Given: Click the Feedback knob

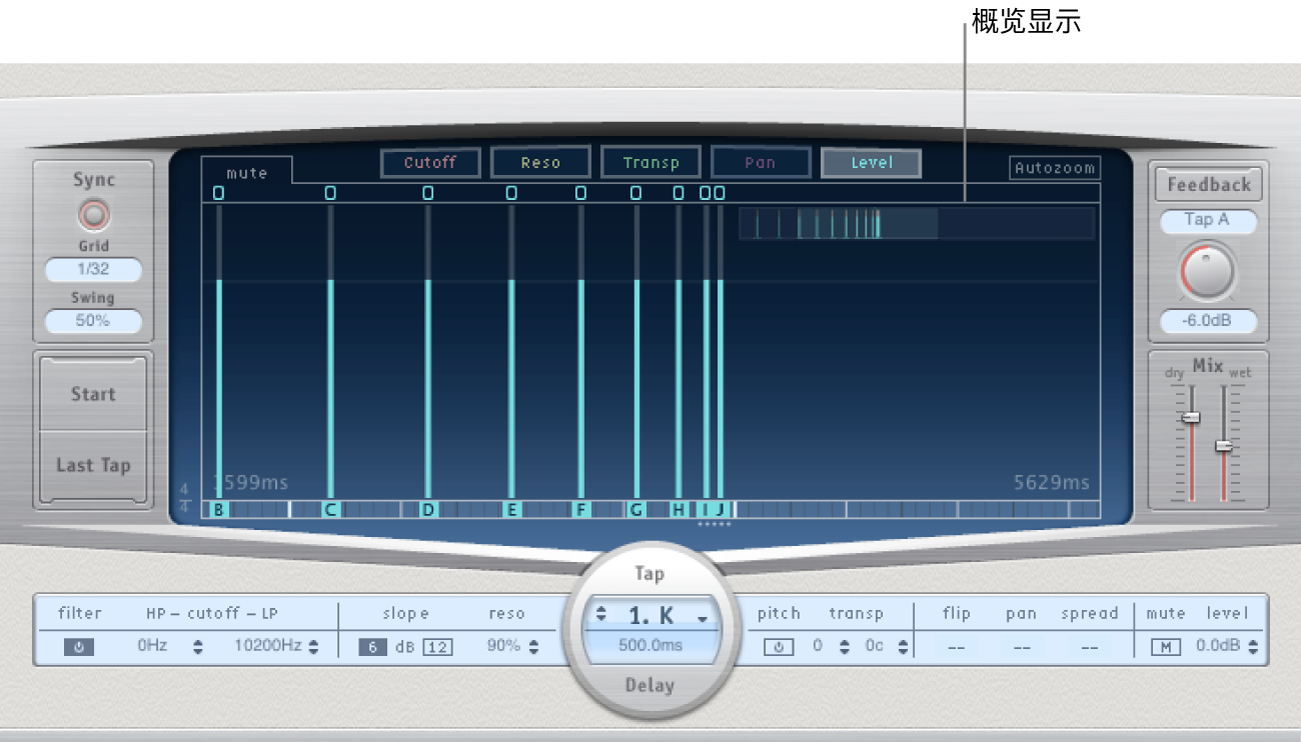Looking at the screenshot, I should (x=1208, y=272).
